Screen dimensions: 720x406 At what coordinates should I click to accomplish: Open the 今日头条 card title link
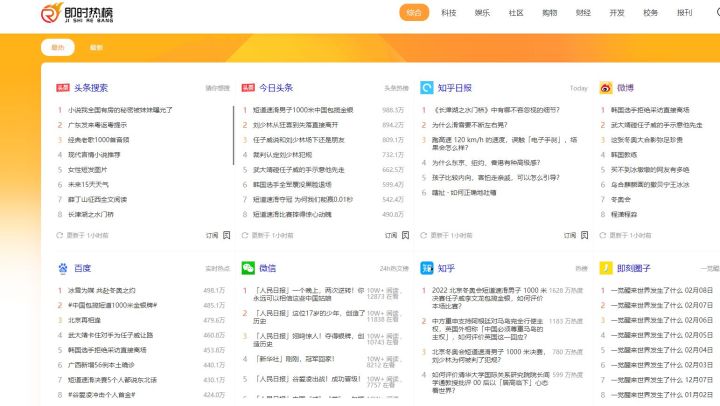276,88
